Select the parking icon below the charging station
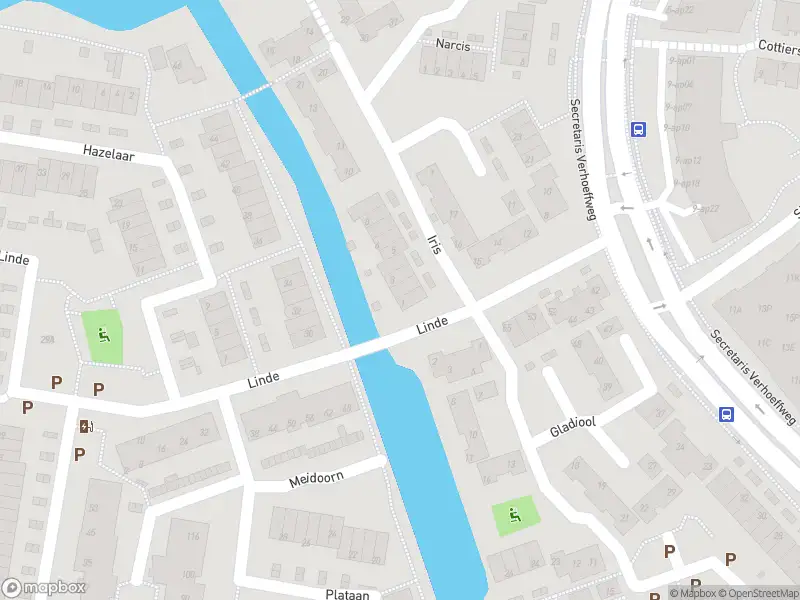 coord(79,455)
